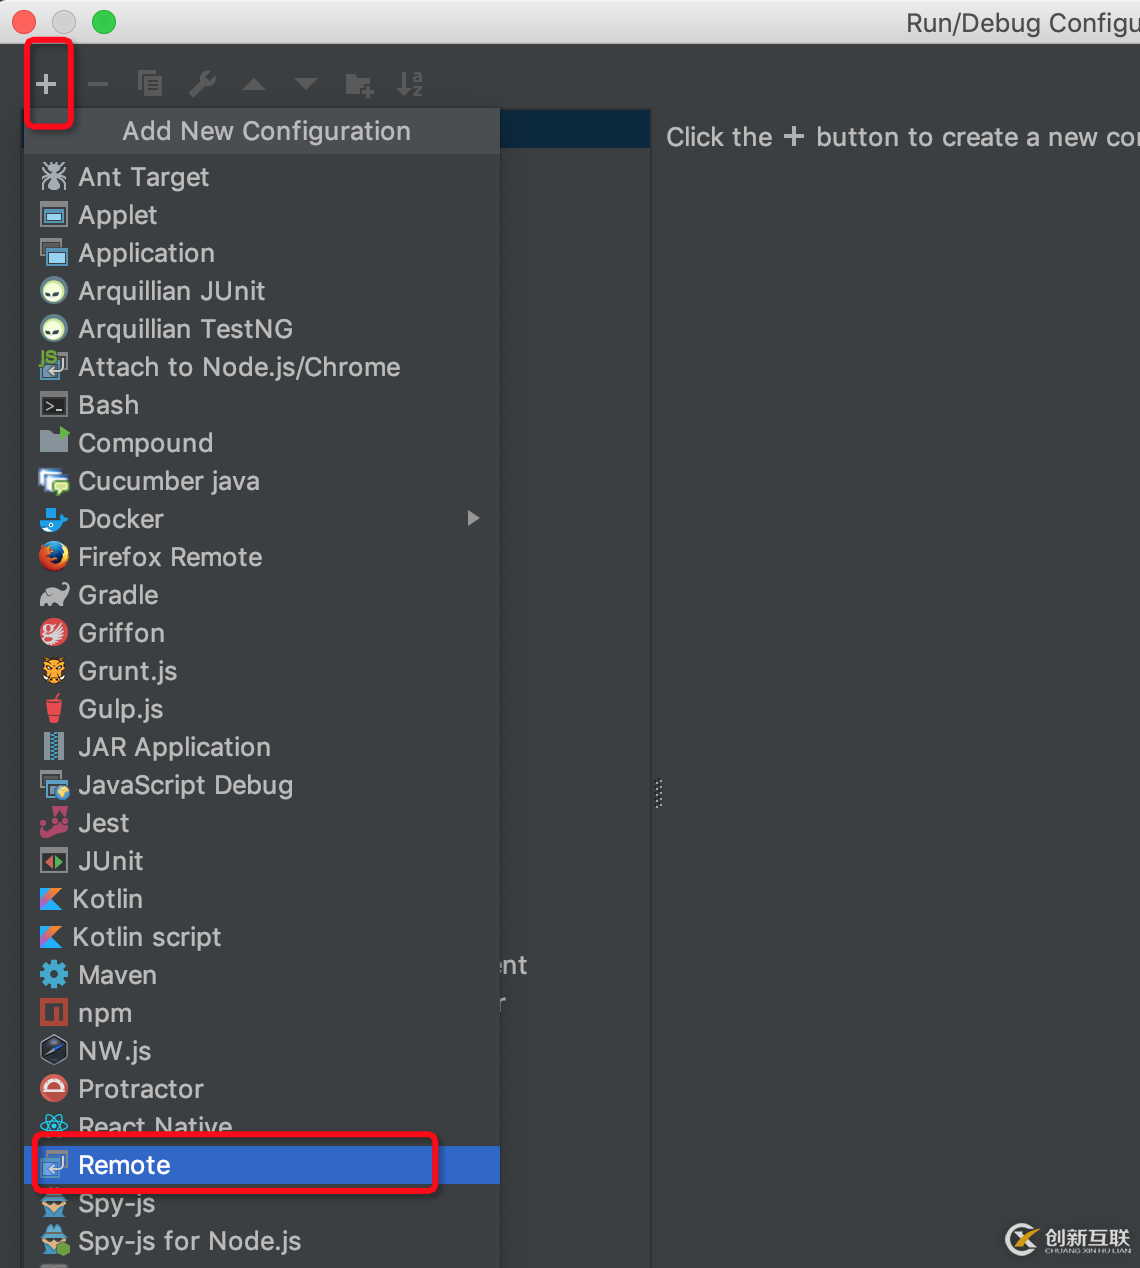Choose NW.js configuration type

(262, 1051)
